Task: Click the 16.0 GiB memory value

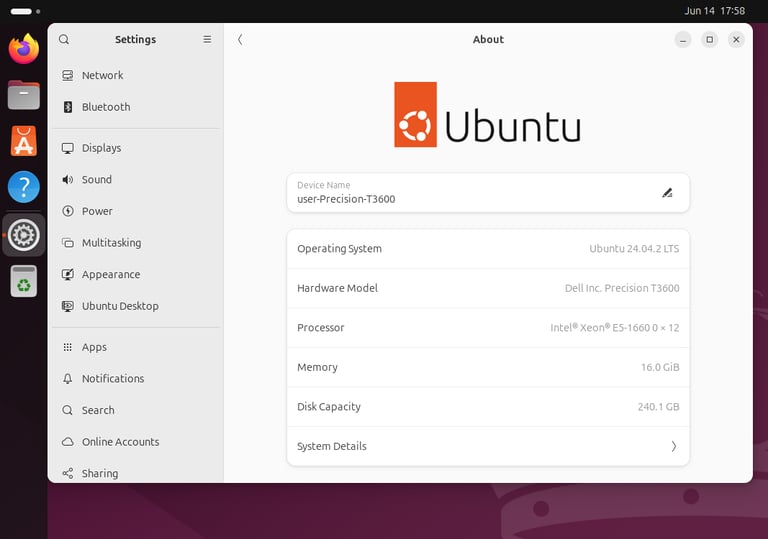Action: (660, 368)
